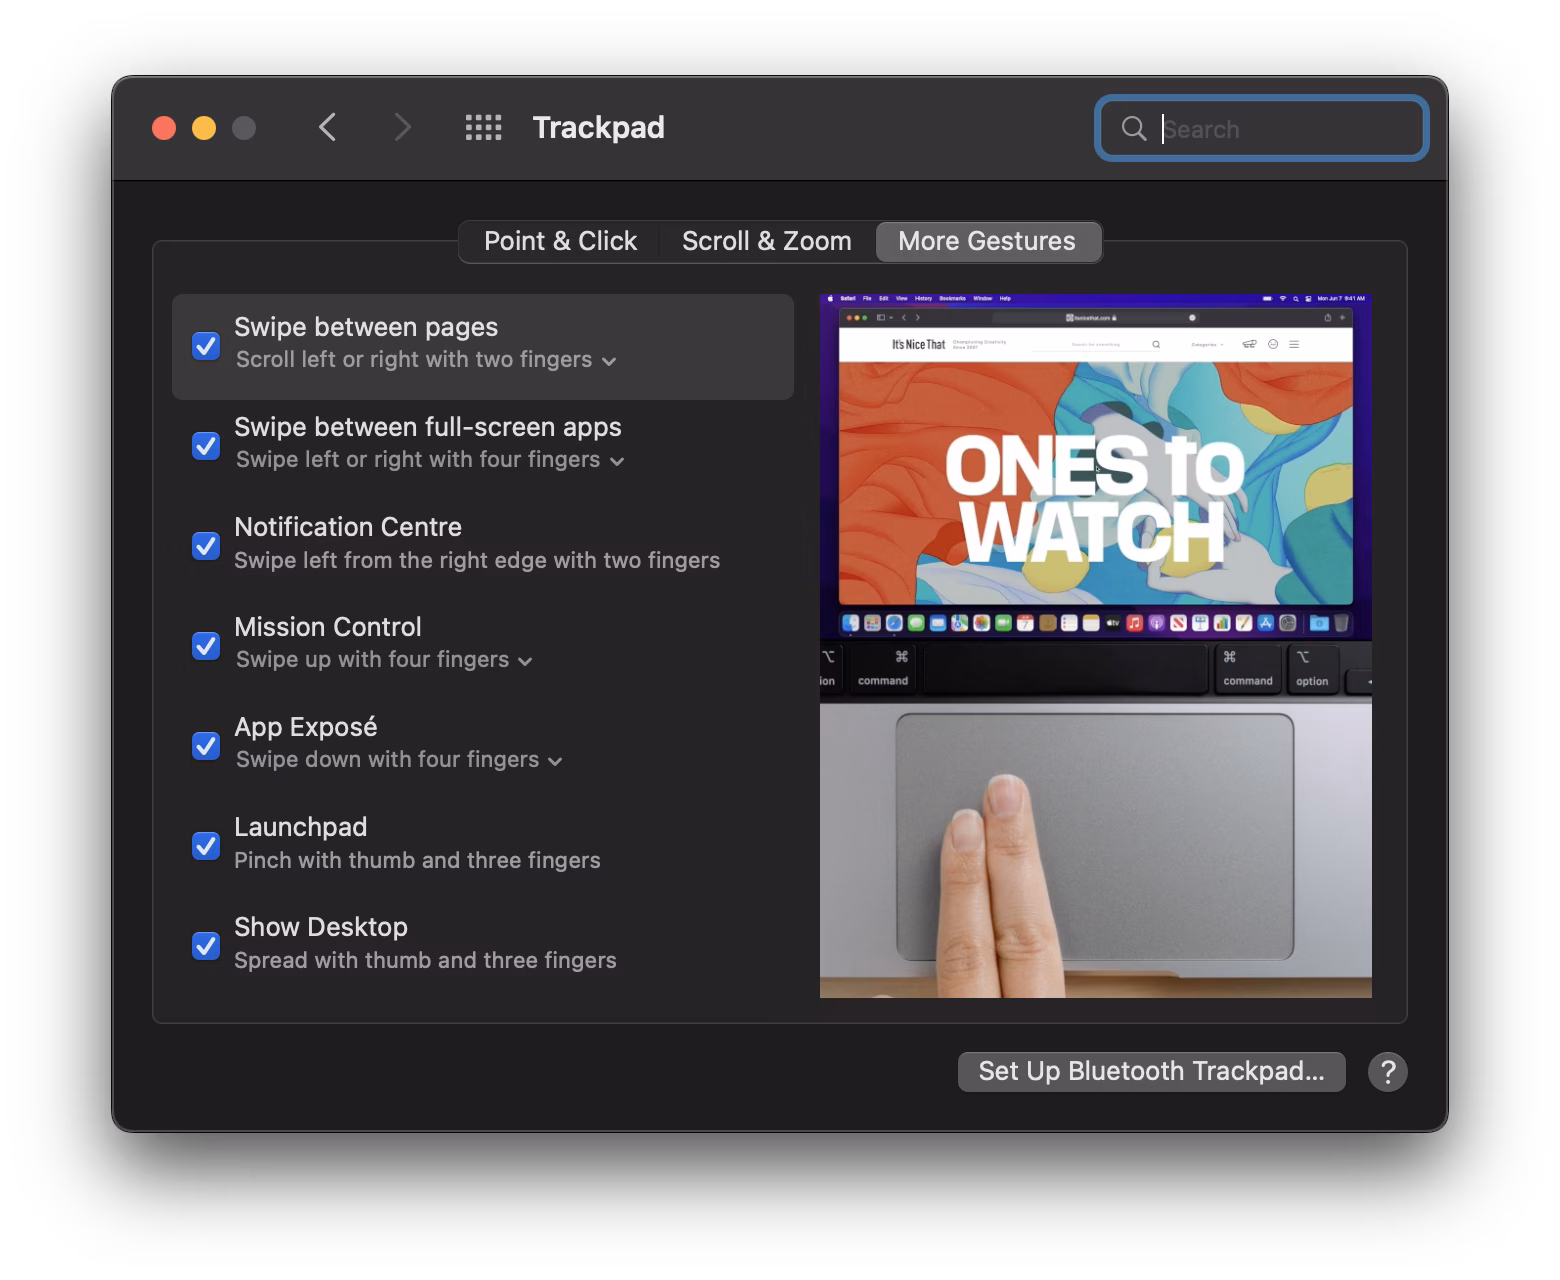Click the back navigation arrow
This screenshot has width=1560, height=1280.
click(327, 128)
